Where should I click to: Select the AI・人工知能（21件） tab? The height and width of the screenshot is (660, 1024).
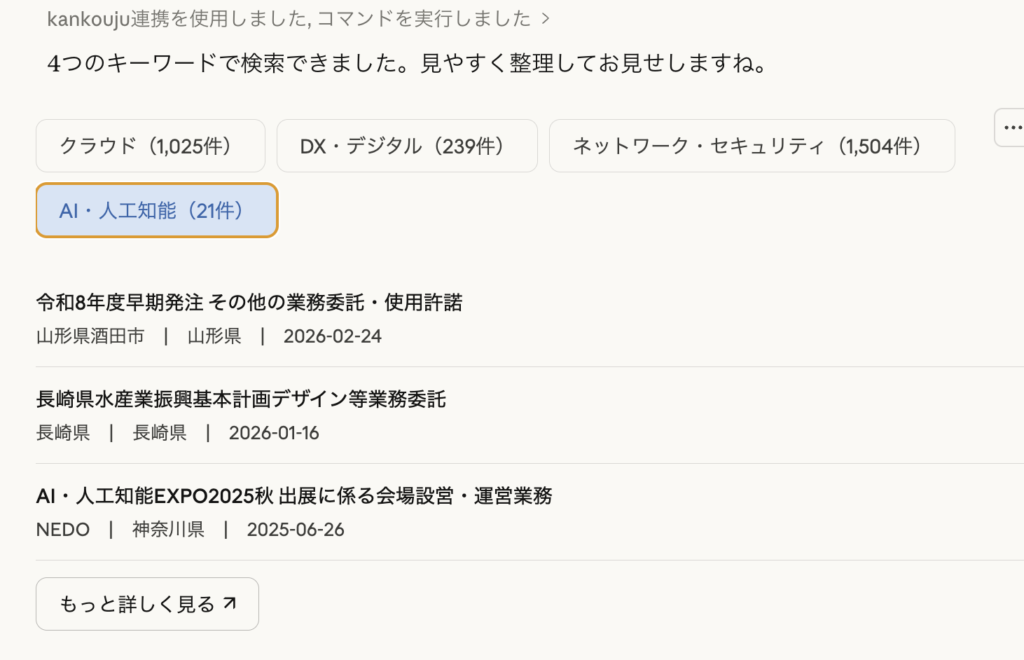pyautogui.click(x=156, y=210)
